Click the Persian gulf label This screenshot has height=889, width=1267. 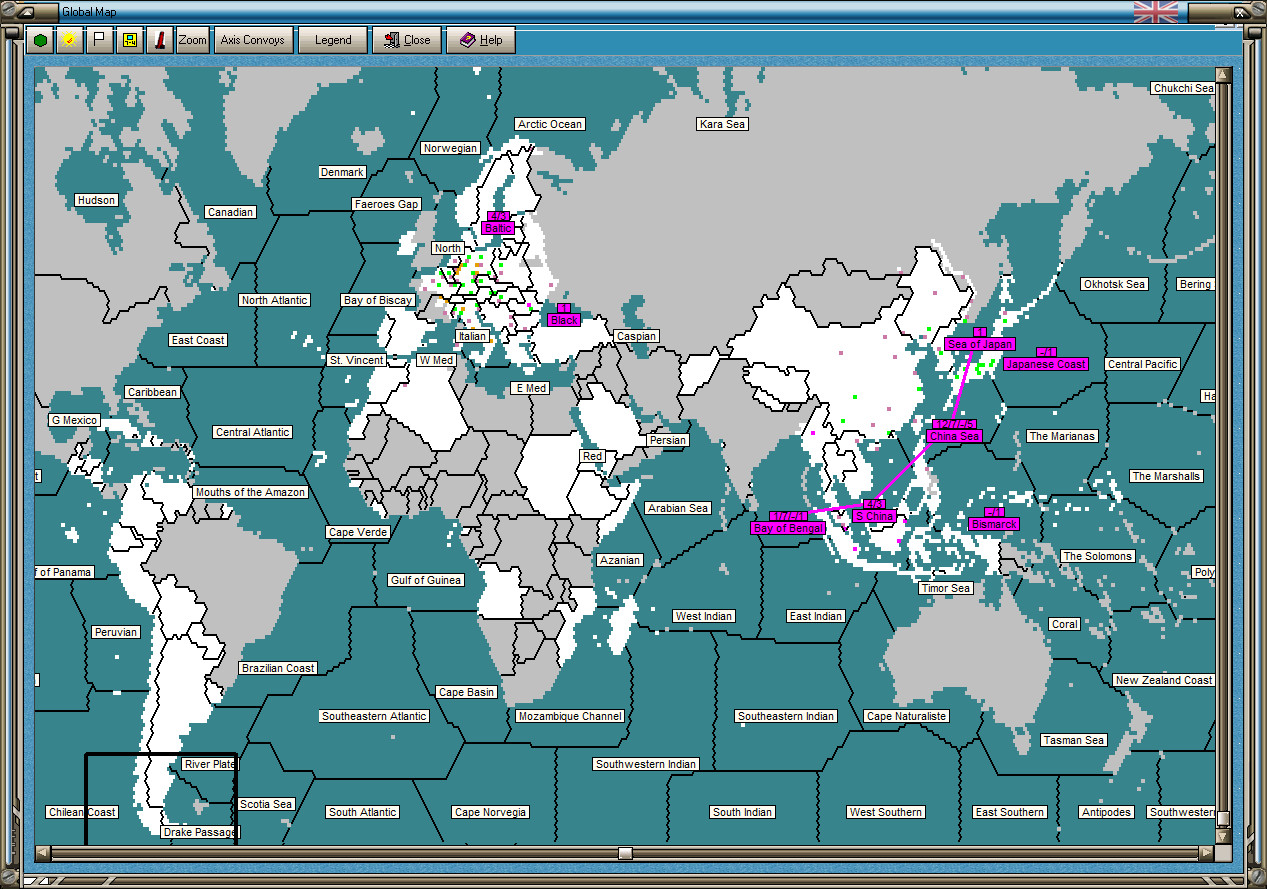click(668, 440)
